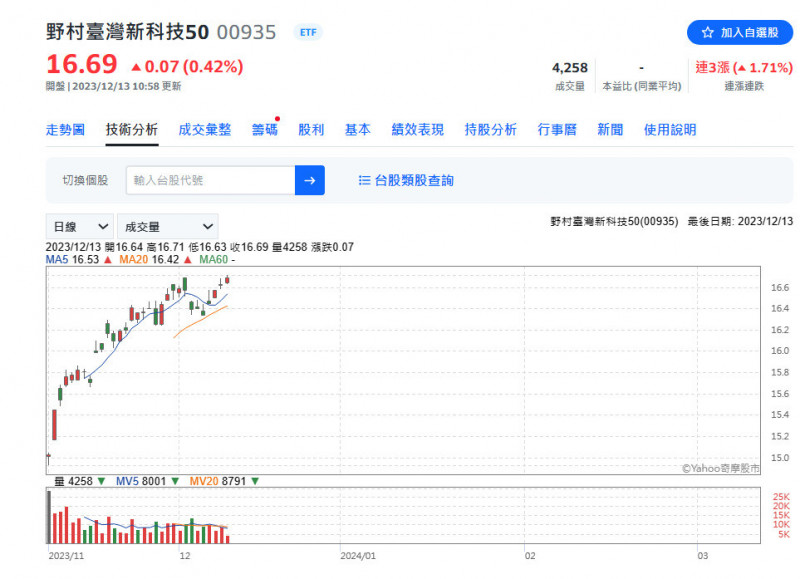Toggle the MA60 indicator label
The height and width of the screenshot is (579, 800).
click(x=216, y=260)
